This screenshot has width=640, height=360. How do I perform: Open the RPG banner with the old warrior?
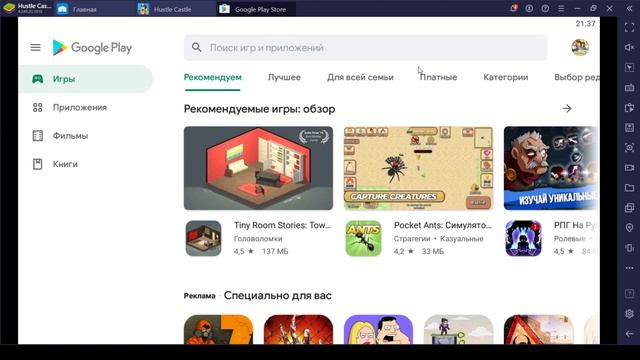pyautogui.click(x=551, y=168)
